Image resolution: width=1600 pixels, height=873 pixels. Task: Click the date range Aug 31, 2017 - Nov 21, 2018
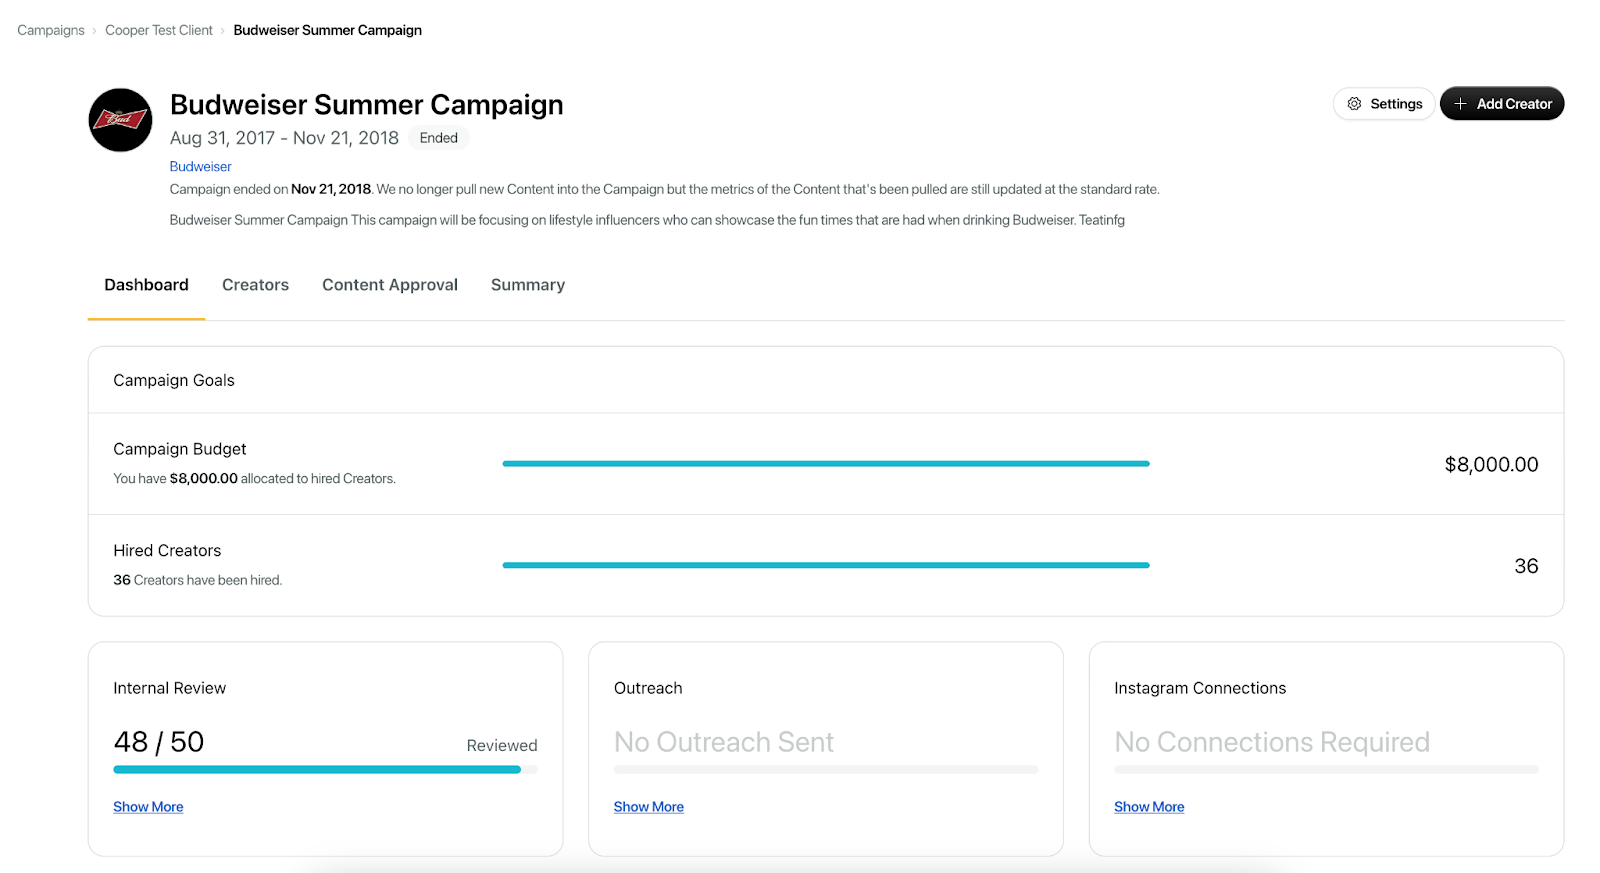284,138
